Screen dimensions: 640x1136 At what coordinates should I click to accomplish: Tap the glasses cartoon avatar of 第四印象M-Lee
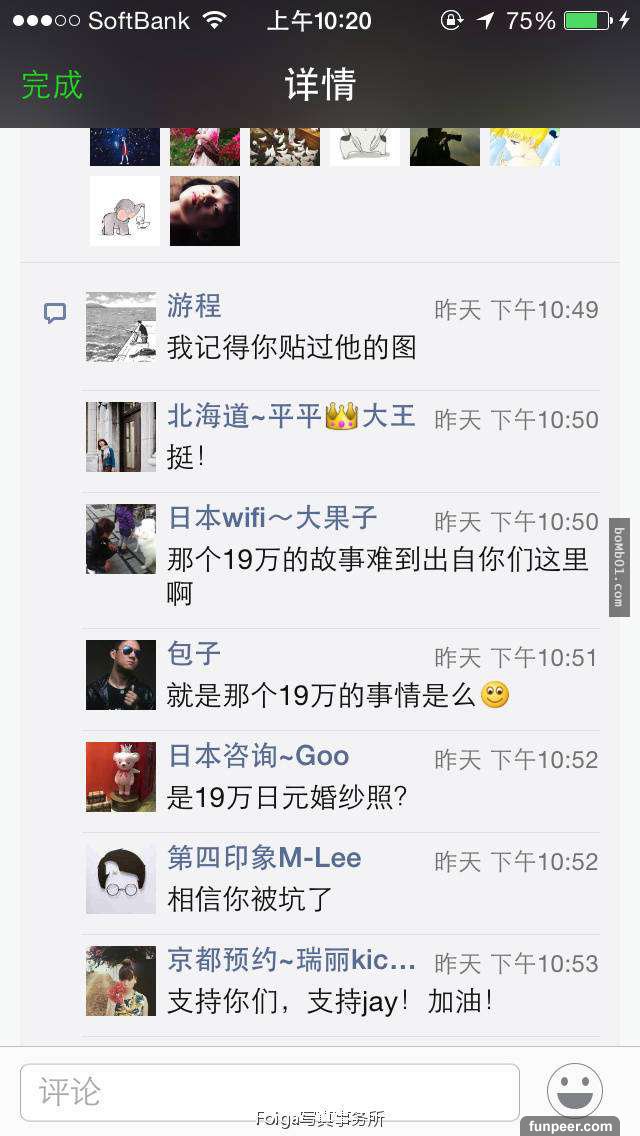click(121, 879)
